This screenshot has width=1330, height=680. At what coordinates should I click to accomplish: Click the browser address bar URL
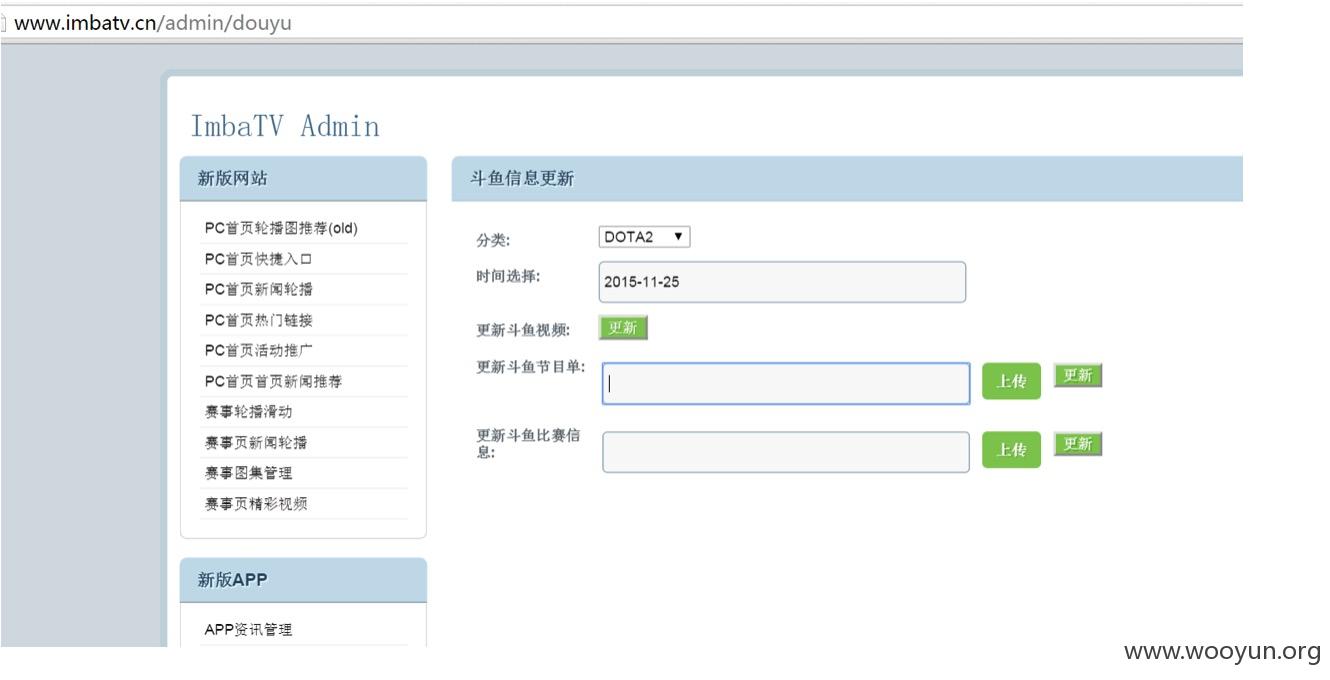[x=153, y=22]
